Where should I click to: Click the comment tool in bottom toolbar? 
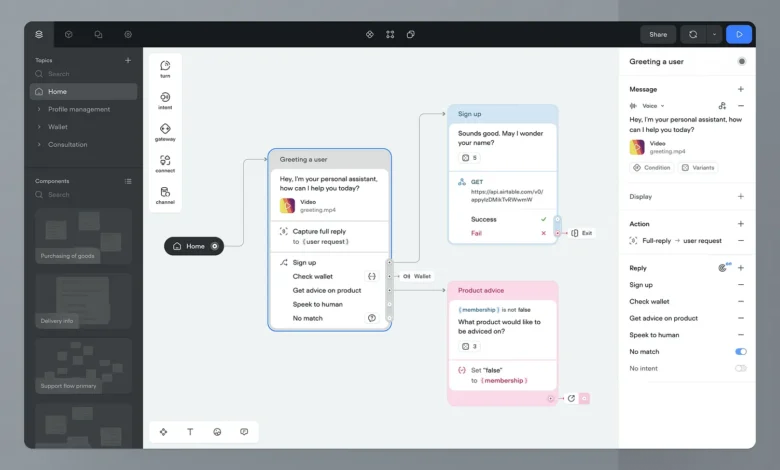click(x=244, y=432)
